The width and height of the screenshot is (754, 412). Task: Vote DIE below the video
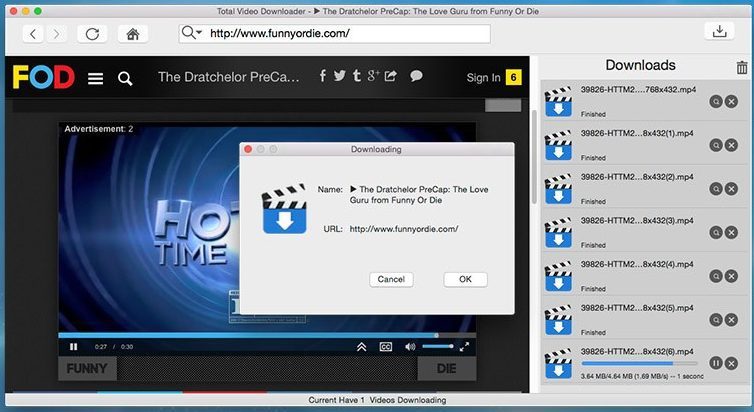coord(447,369)
